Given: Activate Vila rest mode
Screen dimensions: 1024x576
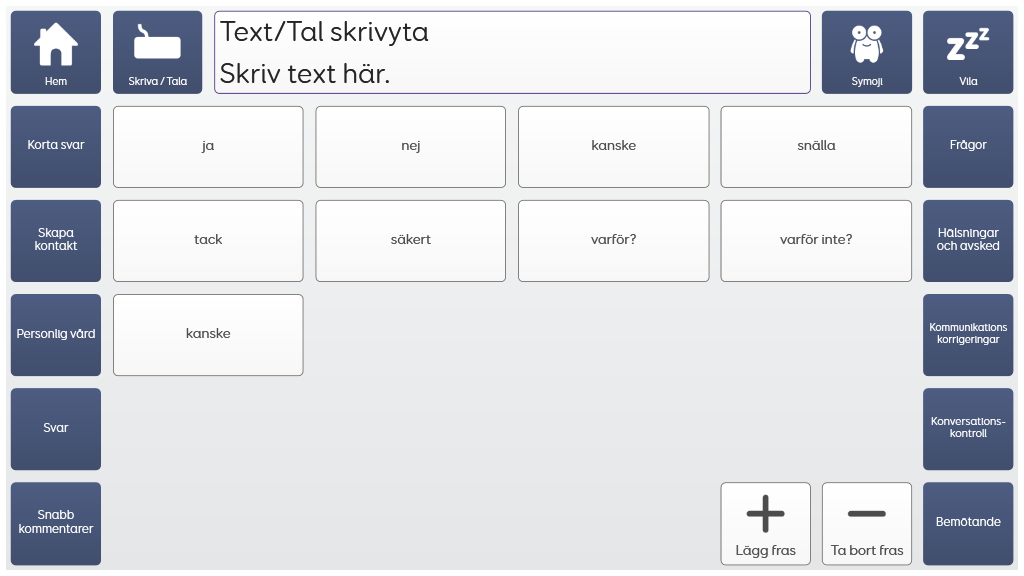Looking at the screenshot, I should 967,52.
